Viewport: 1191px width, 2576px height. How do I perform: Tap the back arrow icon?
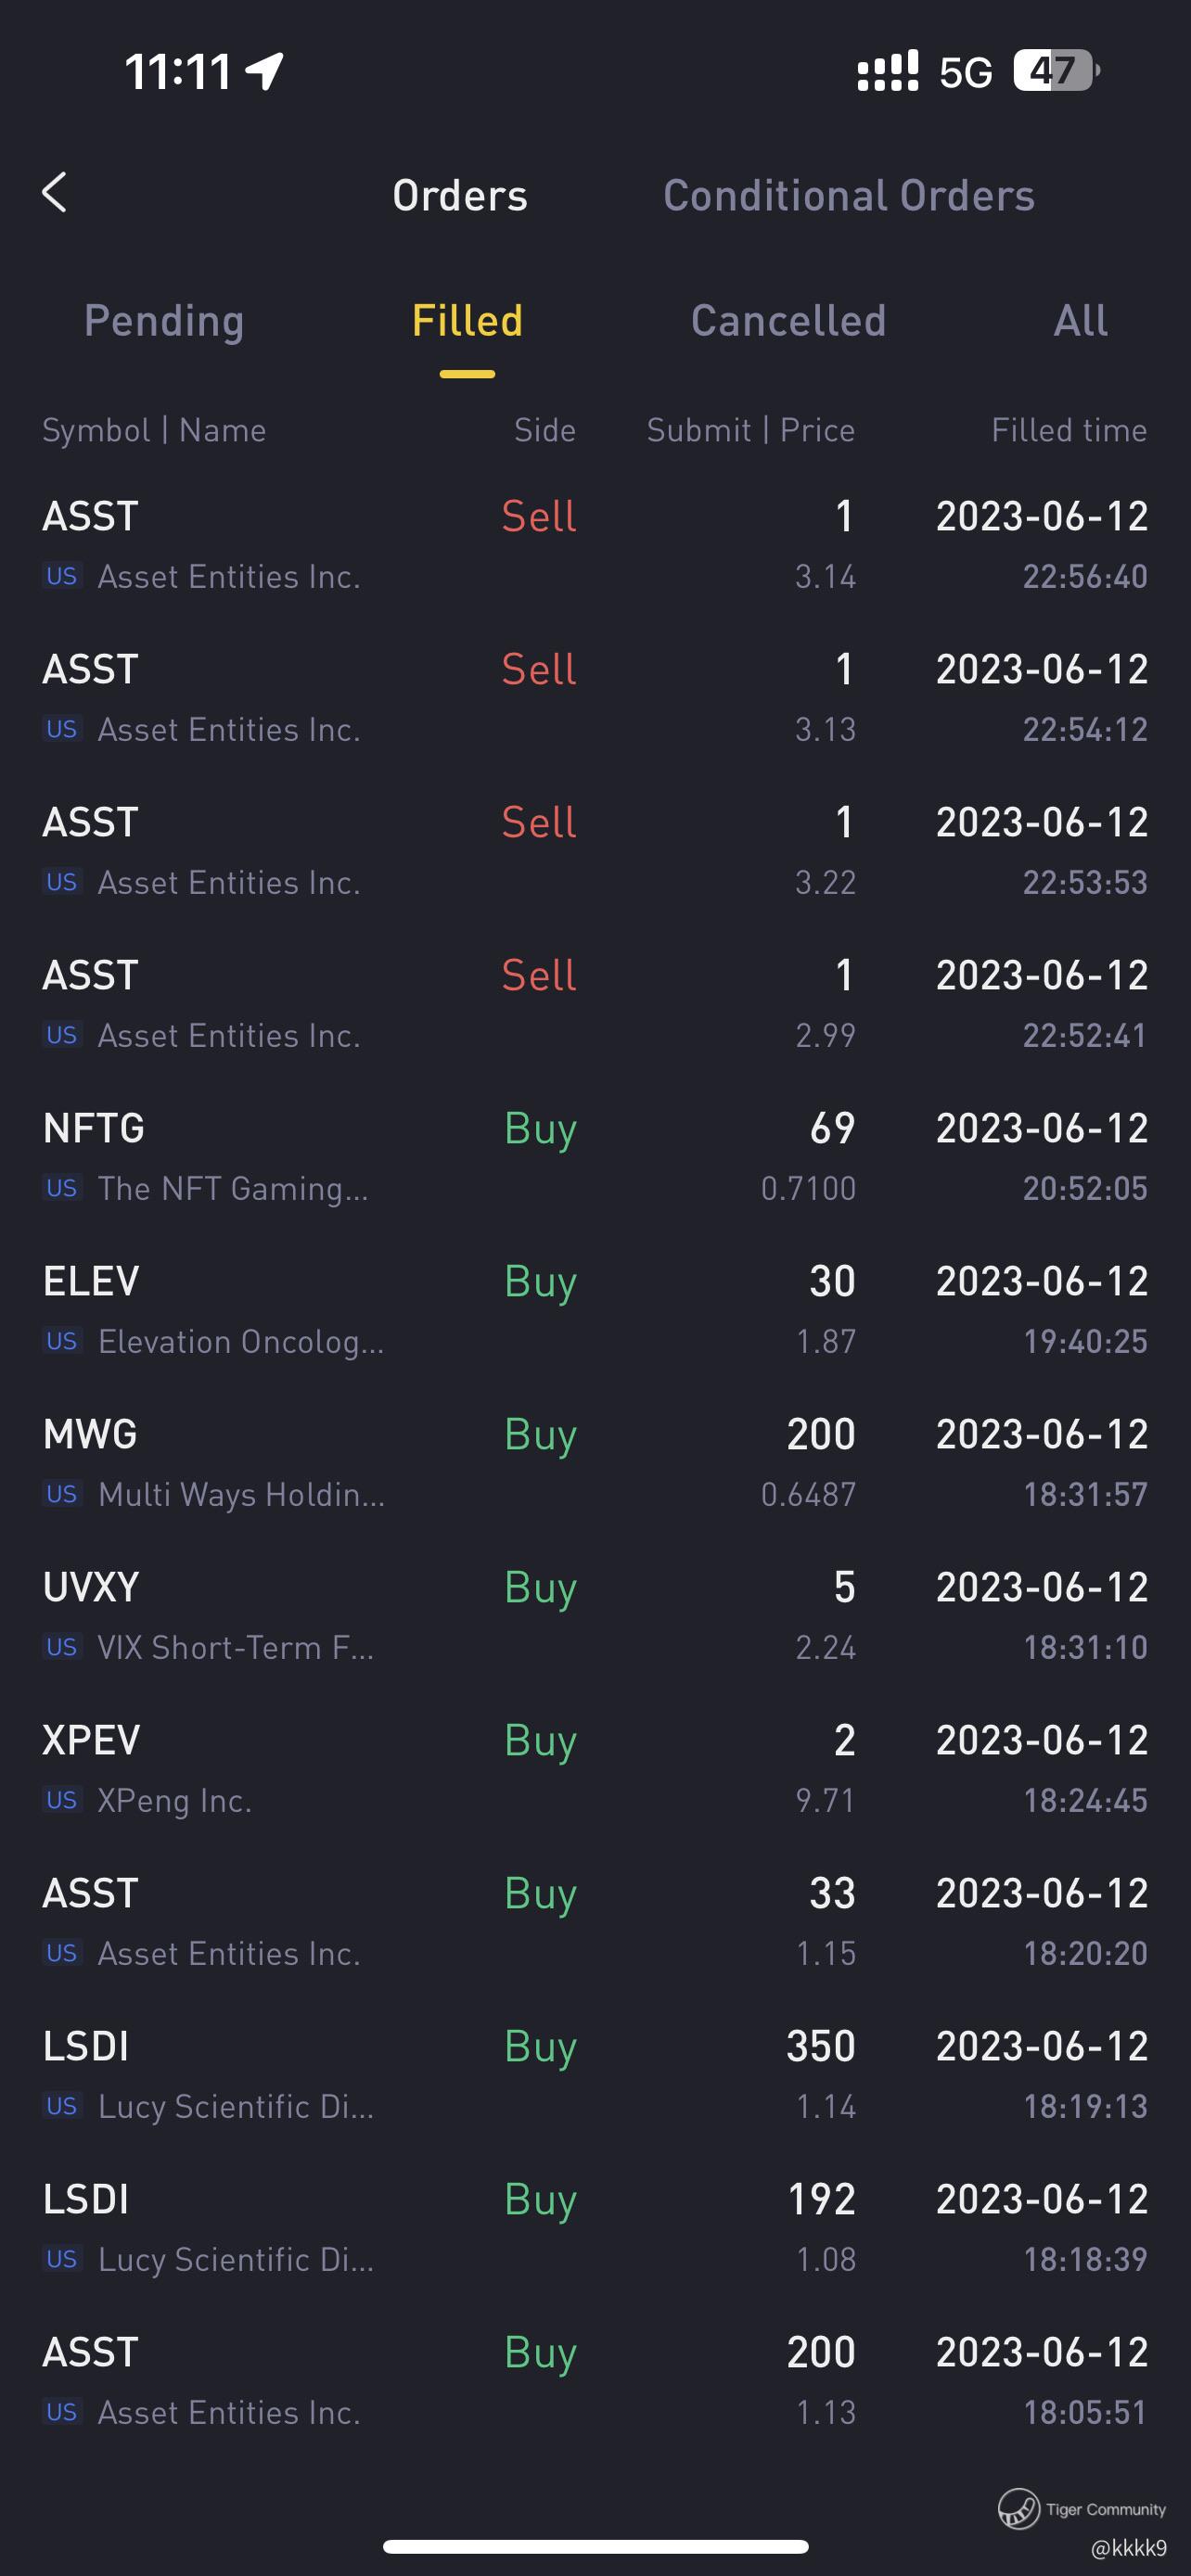(55, 193)
